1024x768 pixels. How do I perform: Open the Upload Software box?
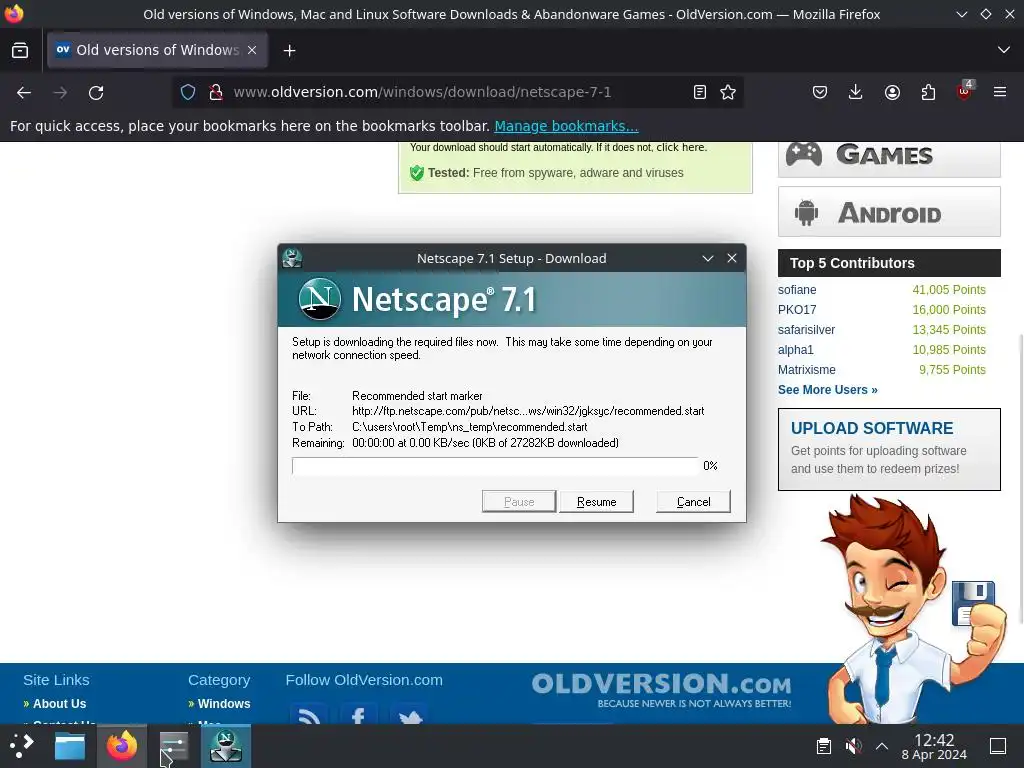coord(889,449)
